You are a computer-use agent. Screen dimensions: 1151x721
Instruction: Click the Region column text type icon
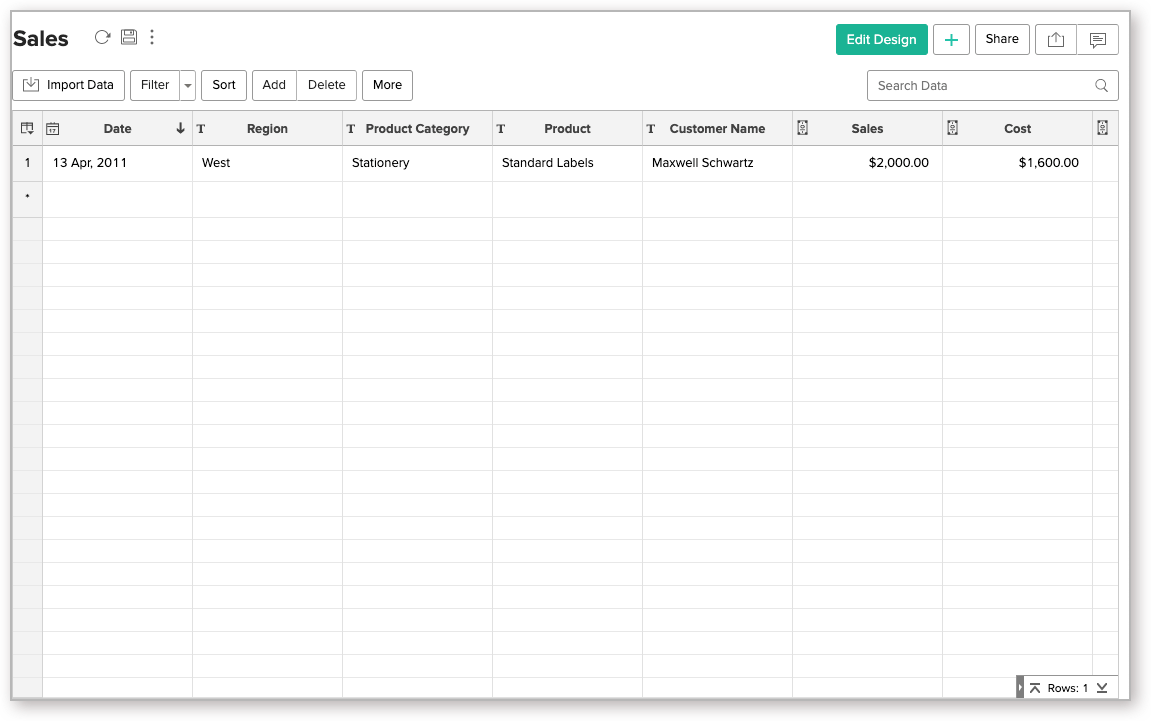point(201,129)
